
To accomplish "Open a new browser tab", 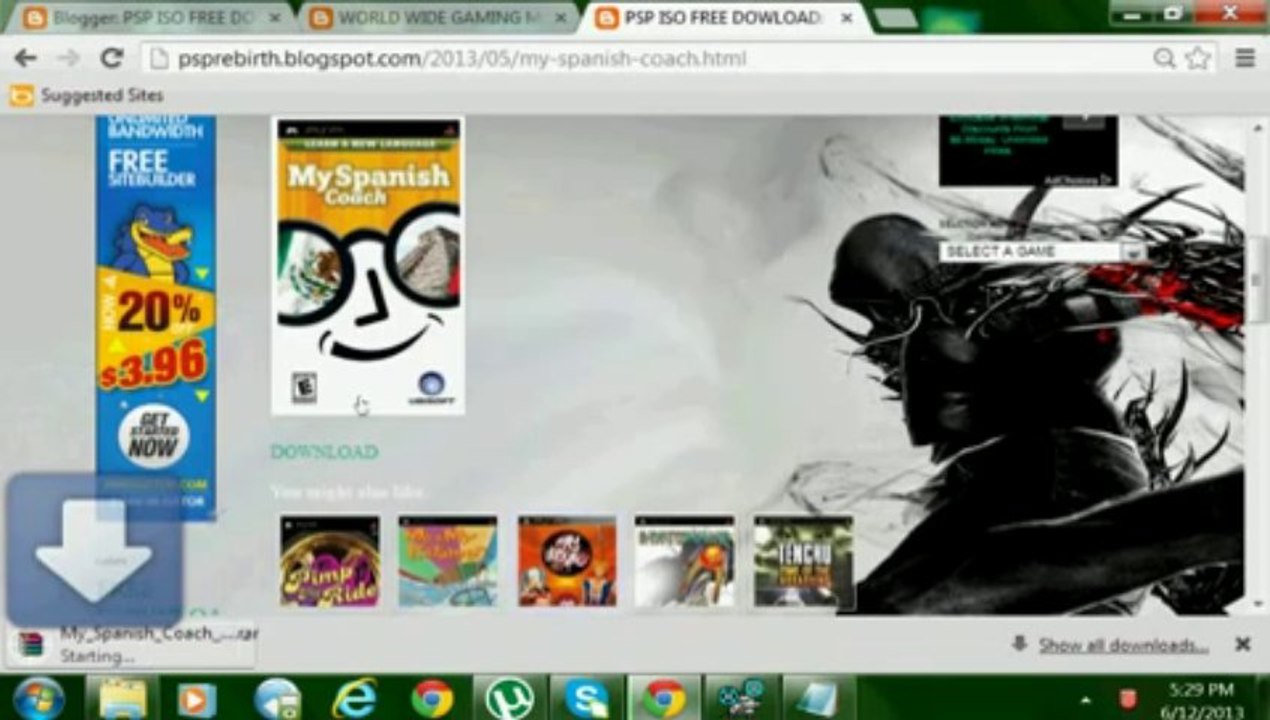I will (895, 18).
